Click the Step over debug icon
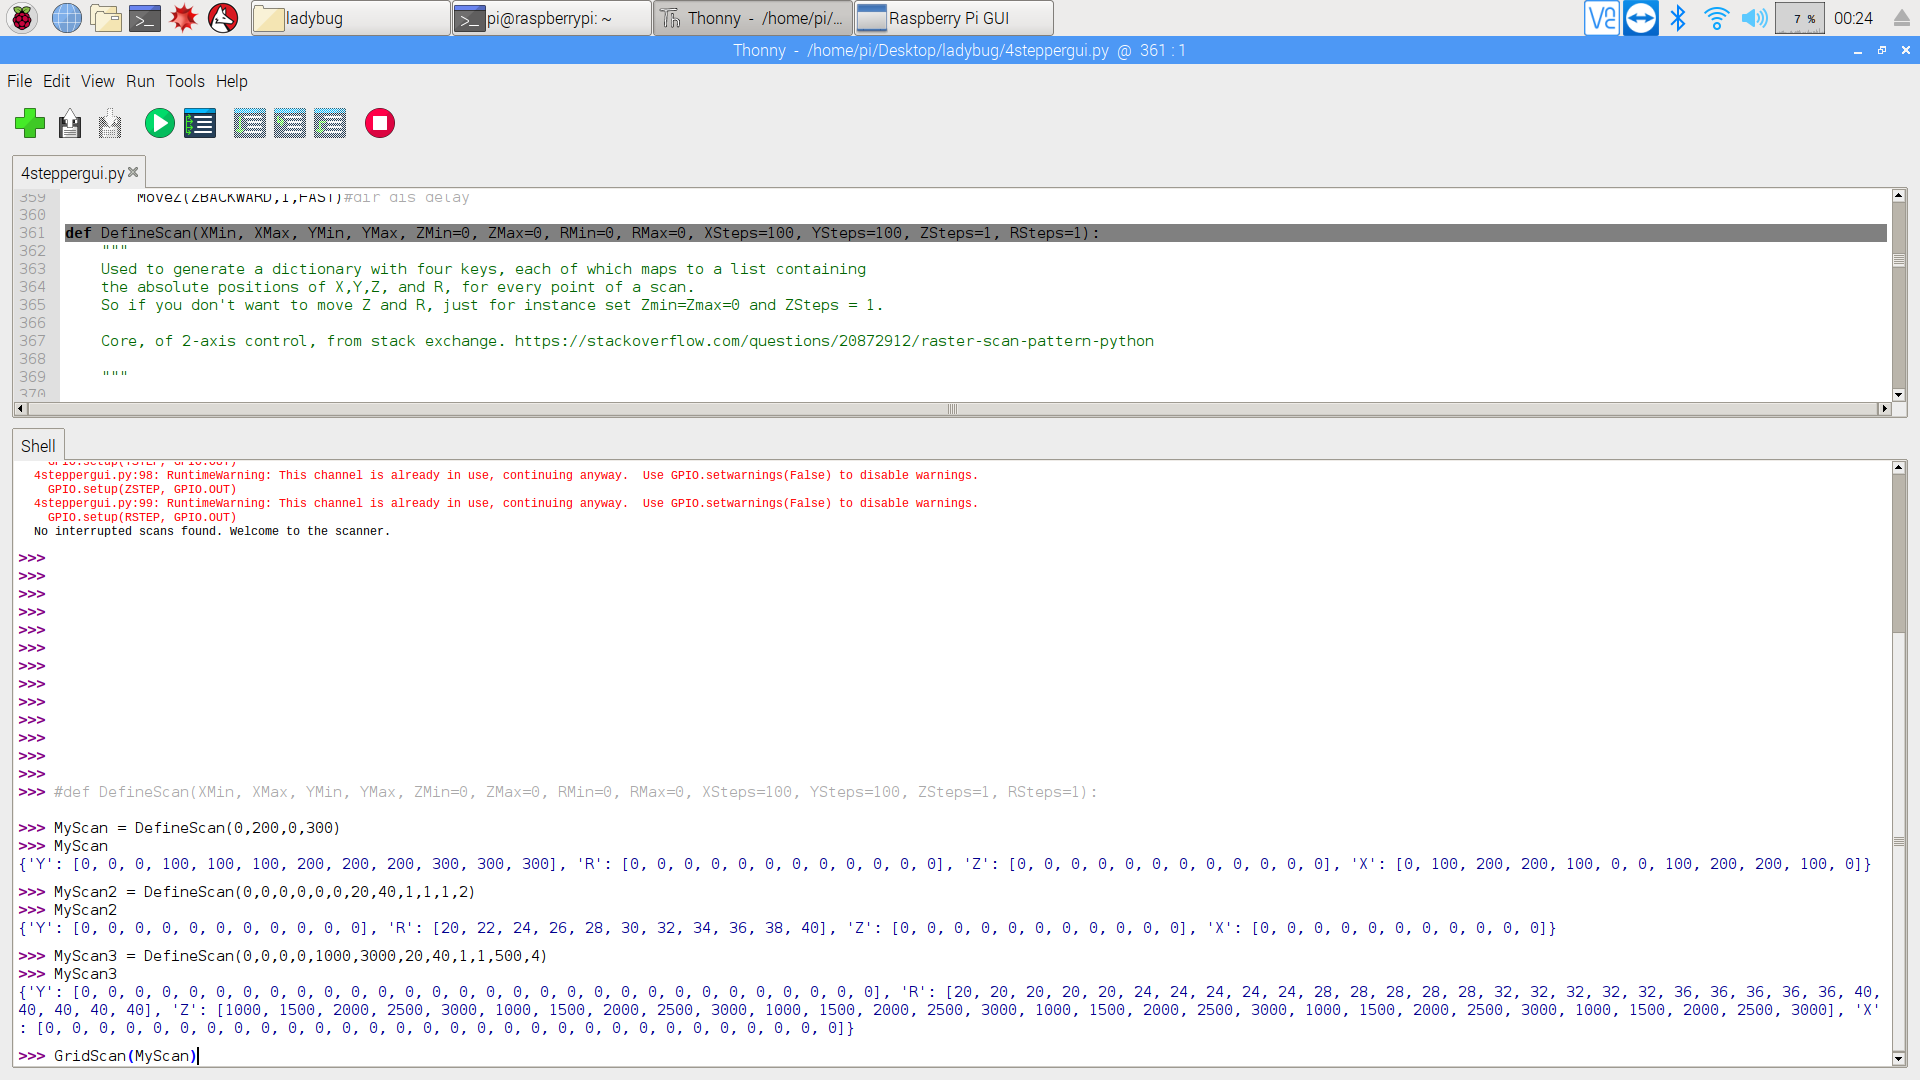1920x1080 pixels. [245, 123]
